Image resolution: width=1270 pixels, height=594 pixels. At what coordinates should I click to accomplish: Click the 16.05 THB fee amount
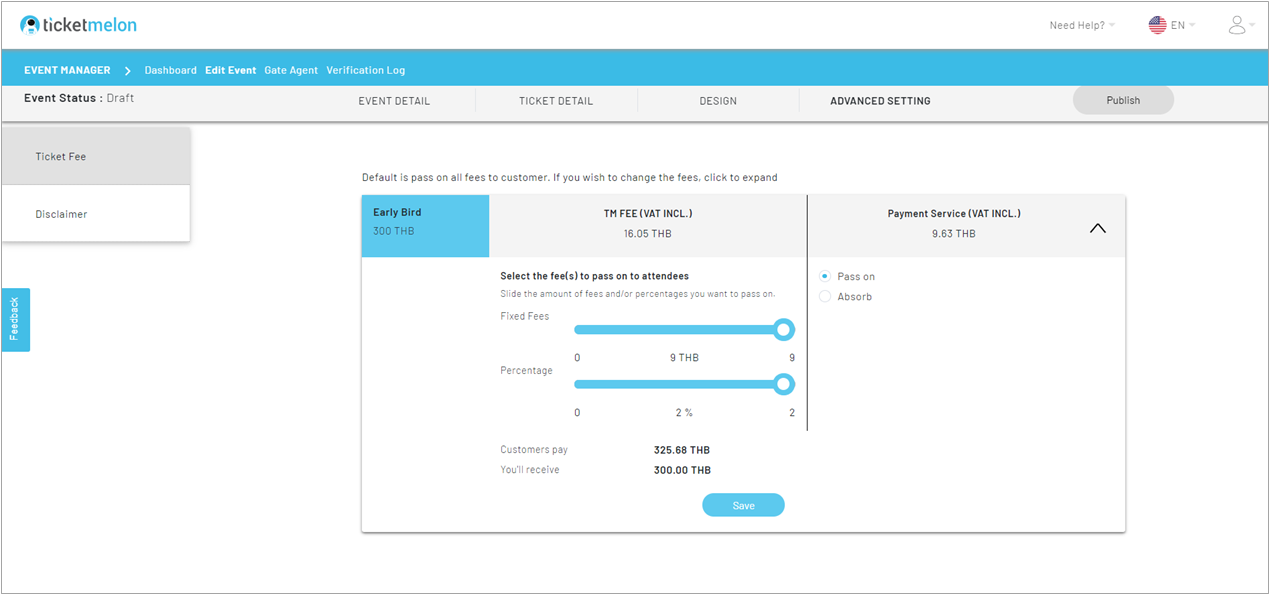click(x=648, y=233)
